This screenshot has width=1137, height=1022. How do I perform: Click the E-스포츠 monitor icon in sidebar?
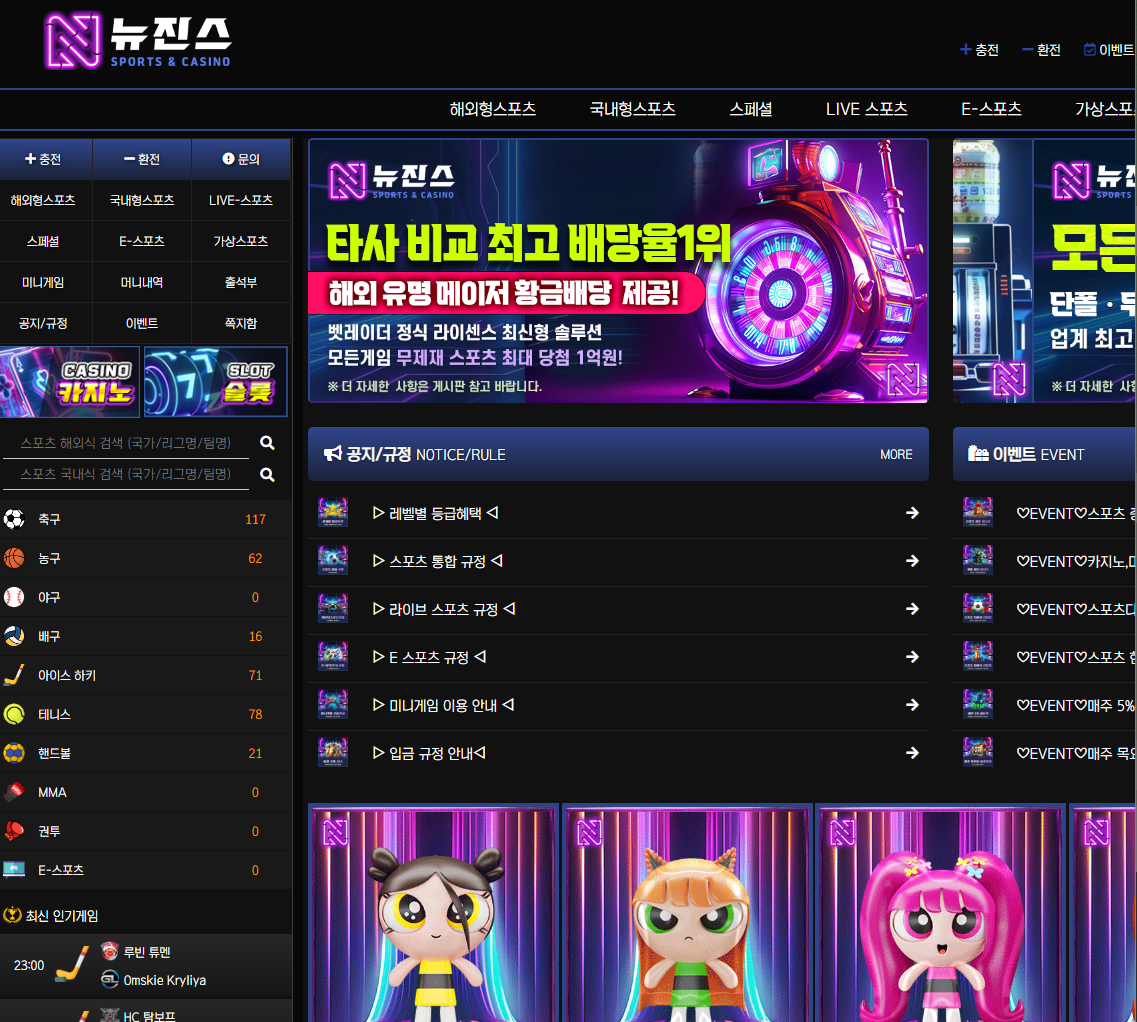14,870
